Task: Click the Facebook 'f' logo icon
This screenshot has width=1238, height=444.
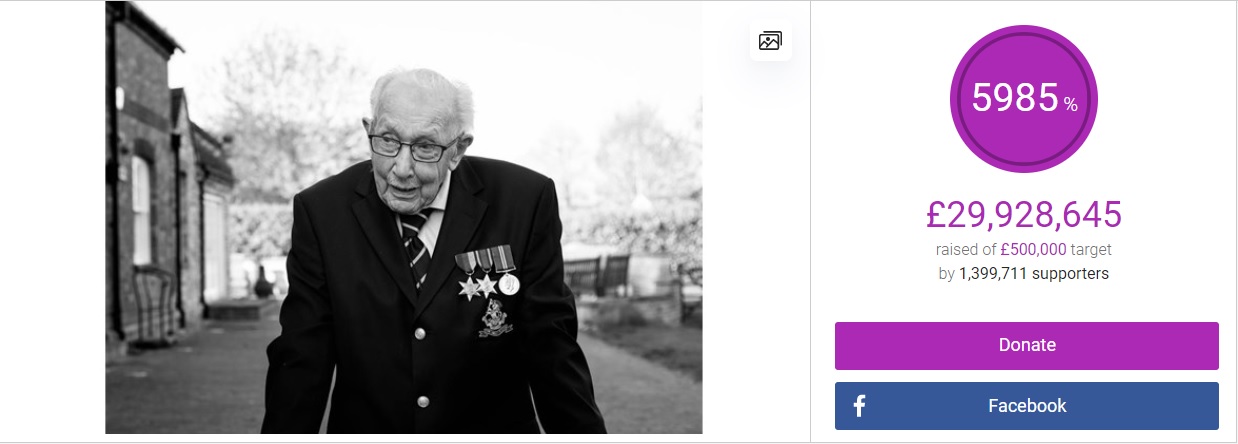Action: (859, 406)
